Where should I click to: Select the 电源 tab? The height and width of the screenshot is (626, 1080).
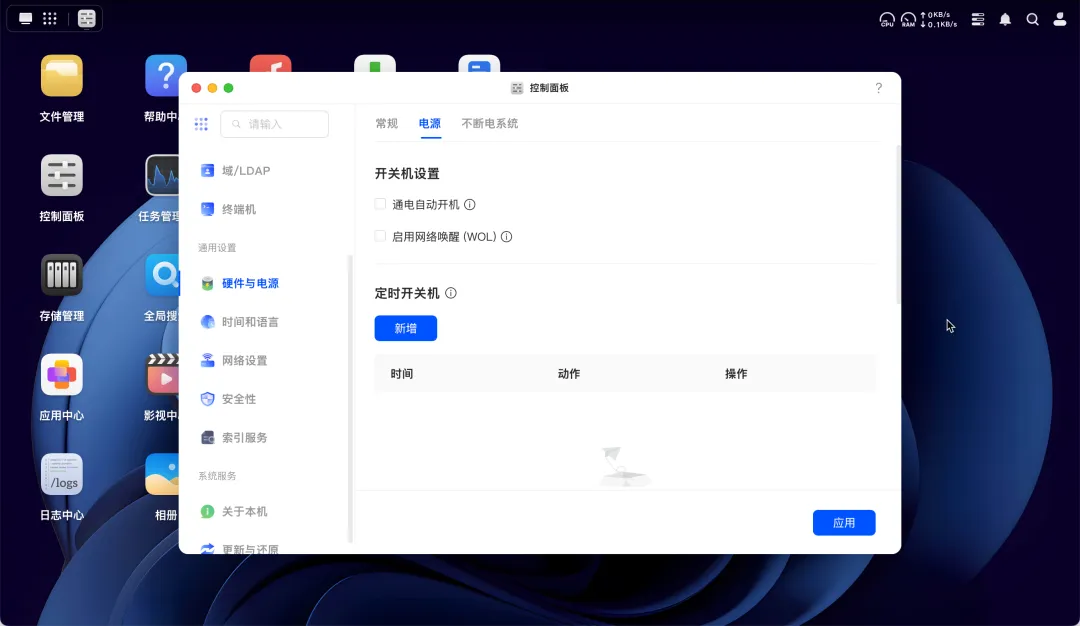(x=430, y=124)
